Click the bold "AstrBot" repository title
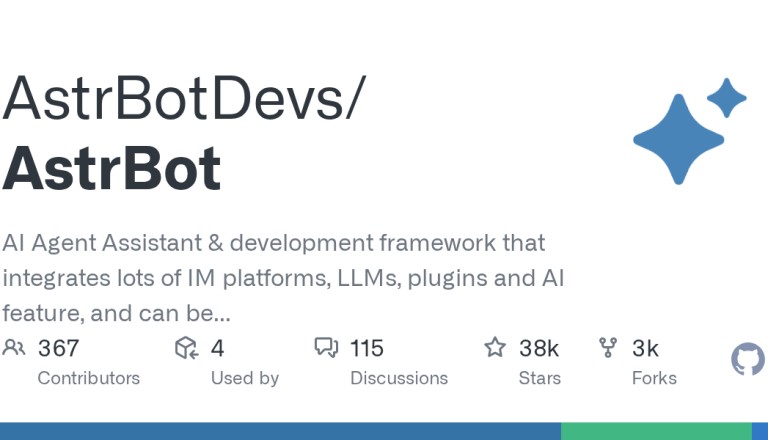The height and width of the screenshot is (440, 768). click(x=112, y=168)
